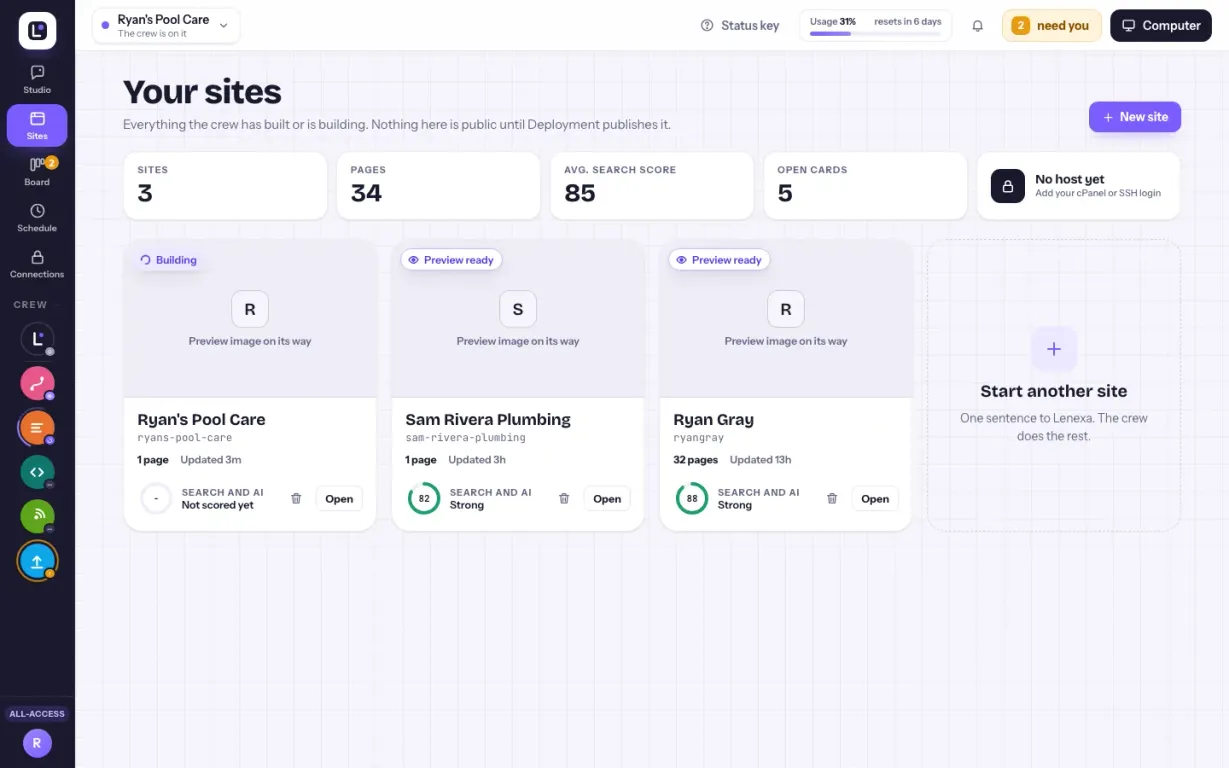Screen dimensions: 1229x768
Task: Open the Sam Rivera Plumbing site
Action: (x=607, y=499)
